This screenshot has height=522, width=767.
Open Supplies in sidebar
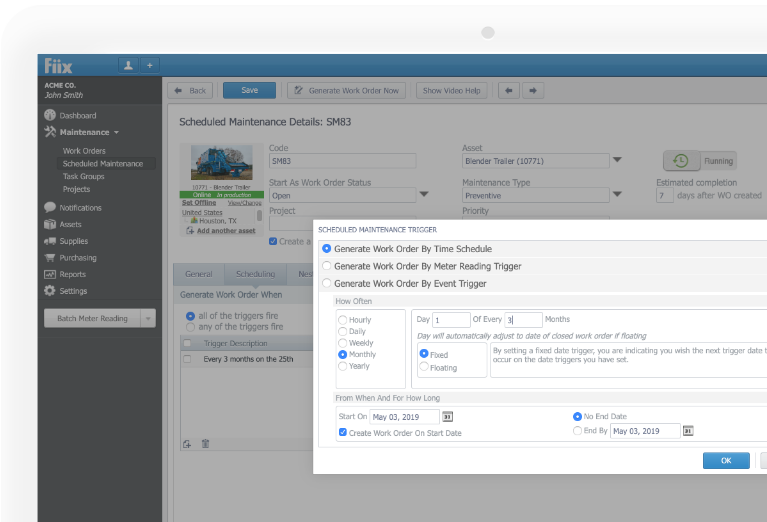pyautogui.click(x=66, y=241)
